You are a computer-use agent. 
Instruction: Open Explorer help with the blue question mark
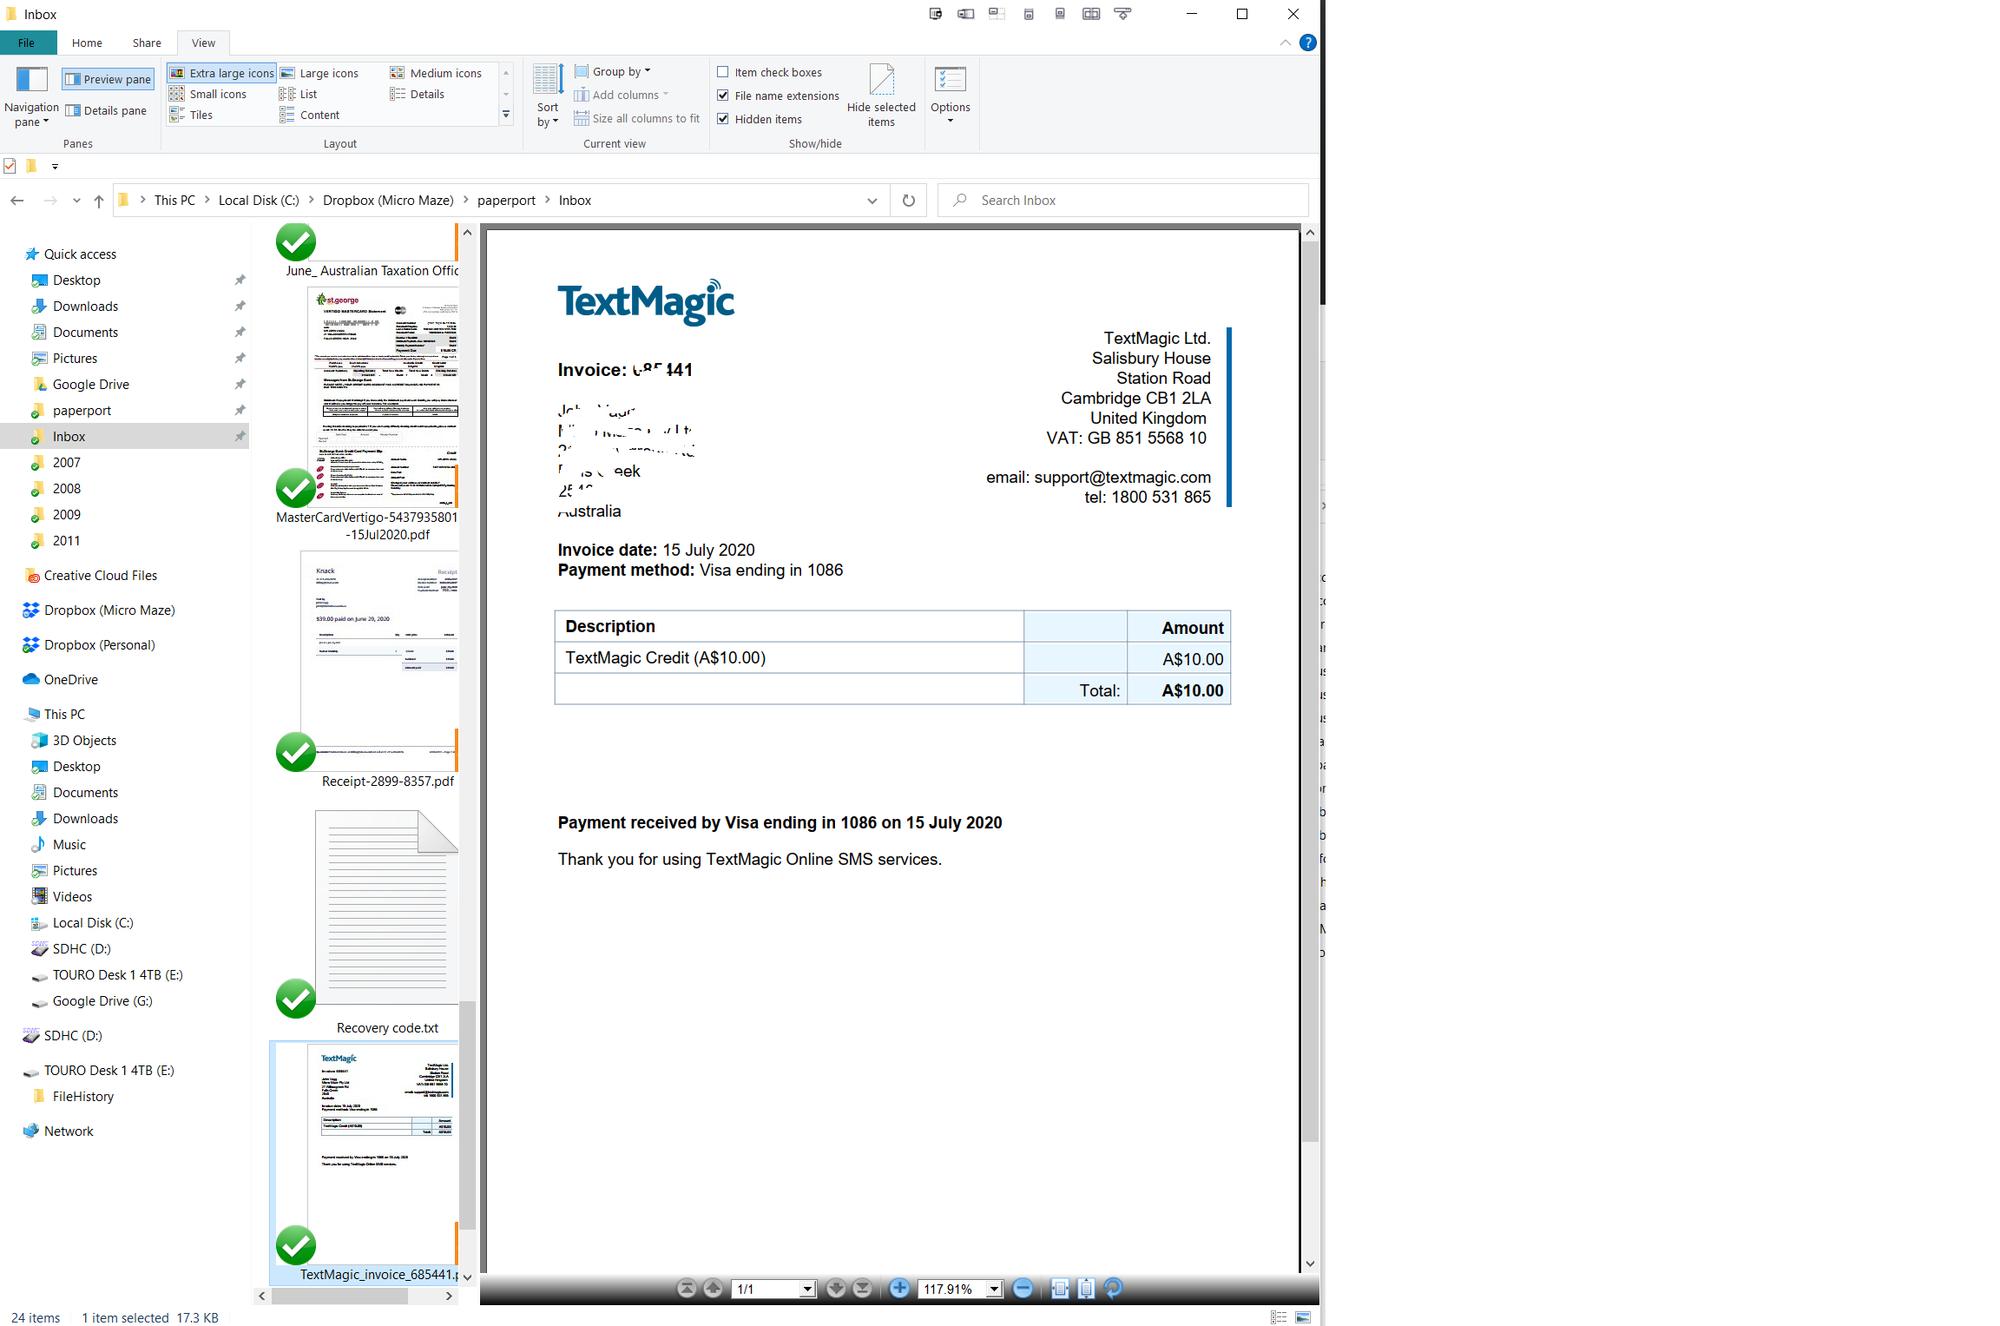(1307, 43)
